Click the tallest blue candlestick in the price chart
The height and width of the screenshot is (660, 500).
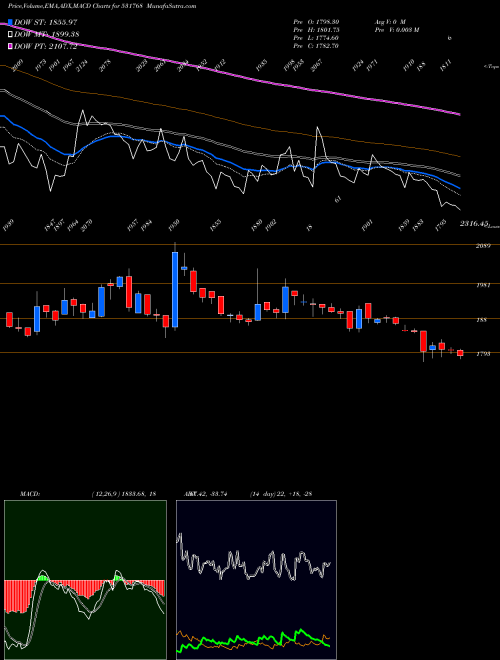click(175, 290)
